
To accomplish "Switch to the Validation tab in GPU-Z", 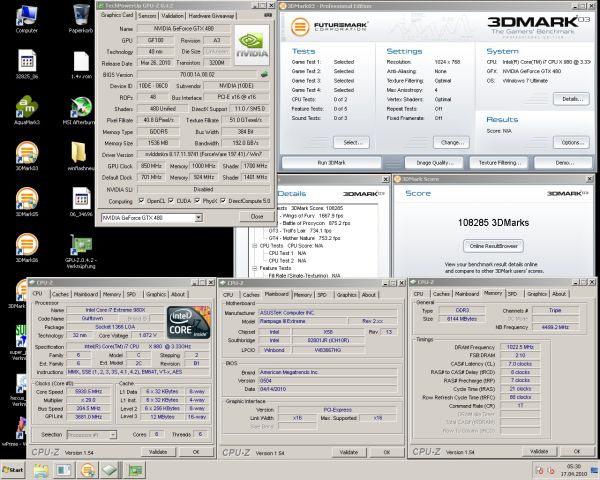I will (172, 16).
